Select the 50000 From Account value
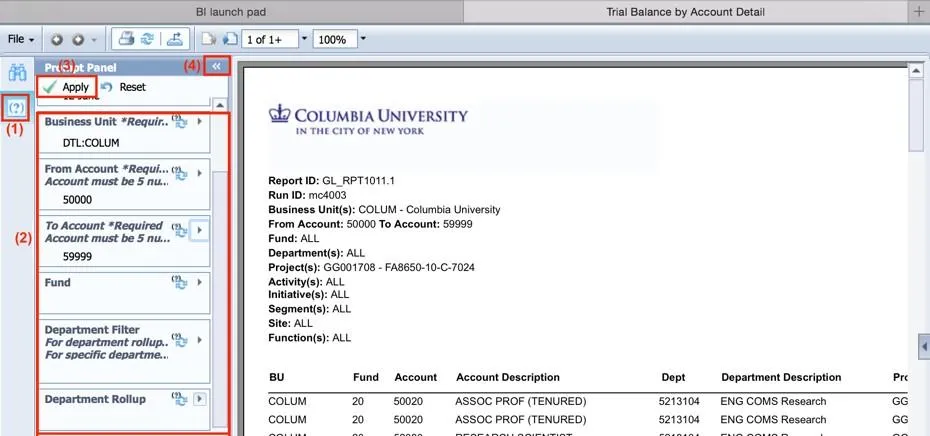Screen dimensions: 930x436 coord(78,200)
